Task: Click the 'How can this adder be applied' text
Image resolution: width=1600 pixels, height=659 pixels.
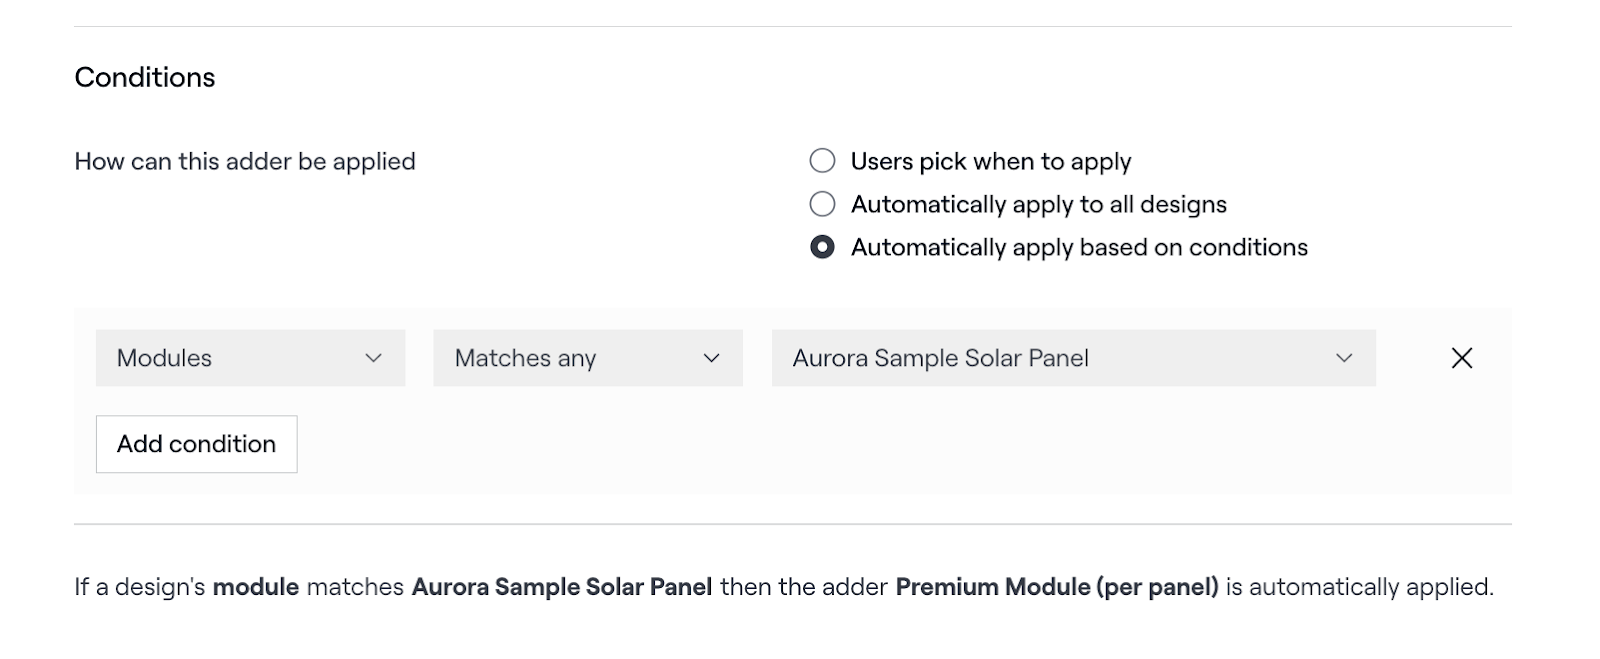Action: [245, 161]
